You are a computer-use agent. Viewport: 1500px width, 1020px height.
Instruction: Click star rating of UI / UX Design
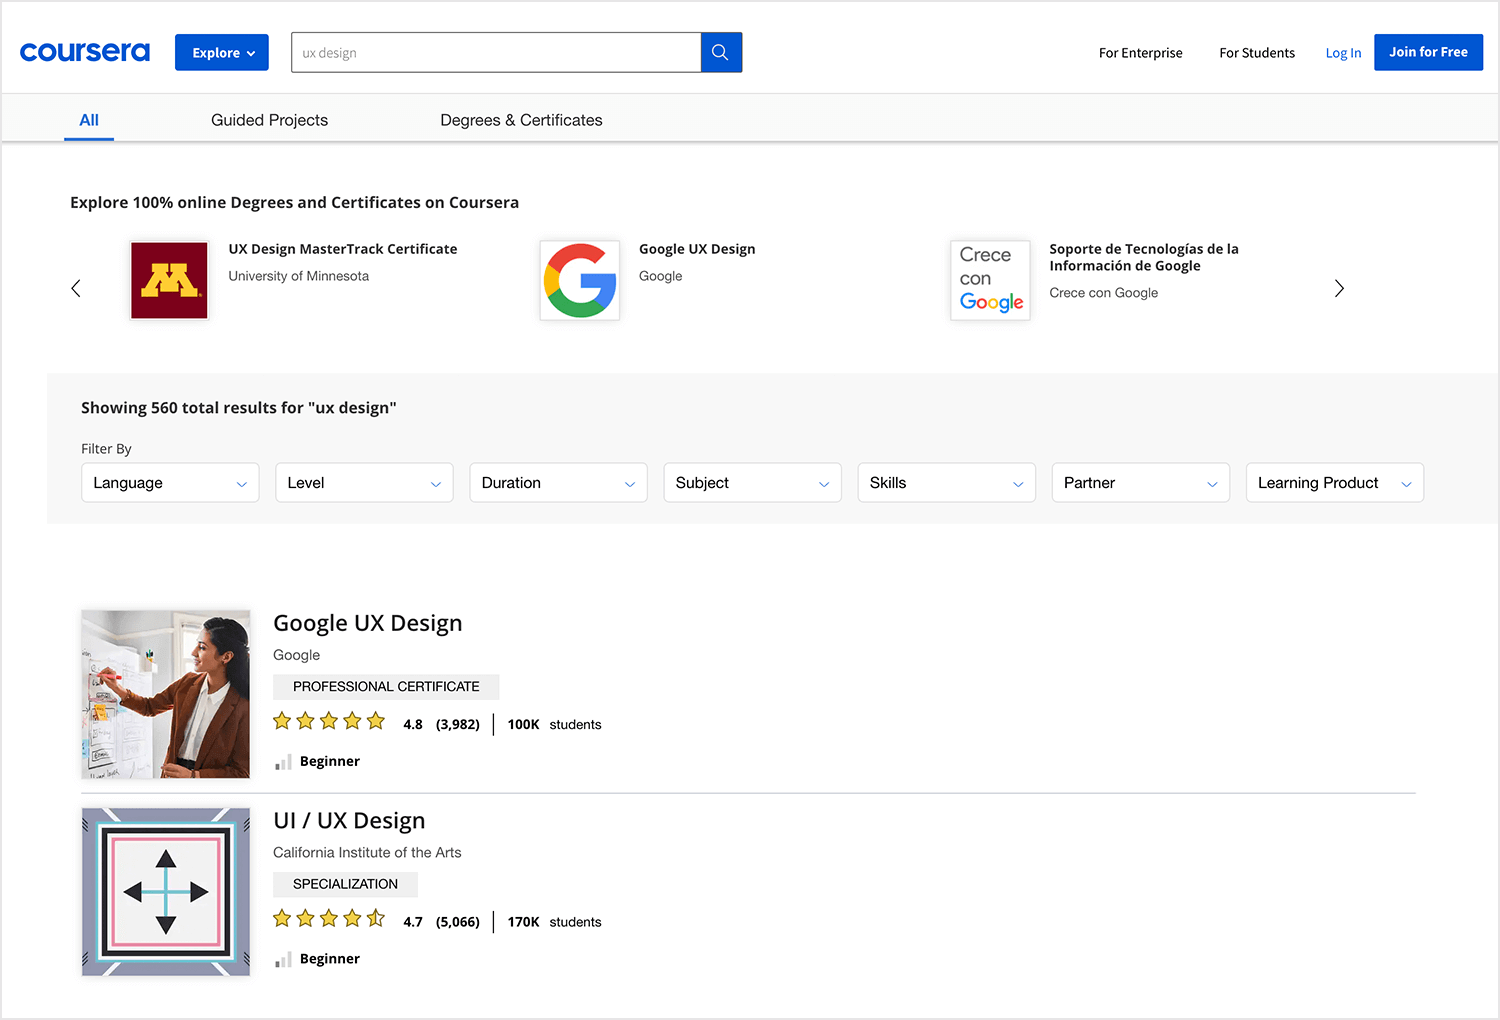329,918
